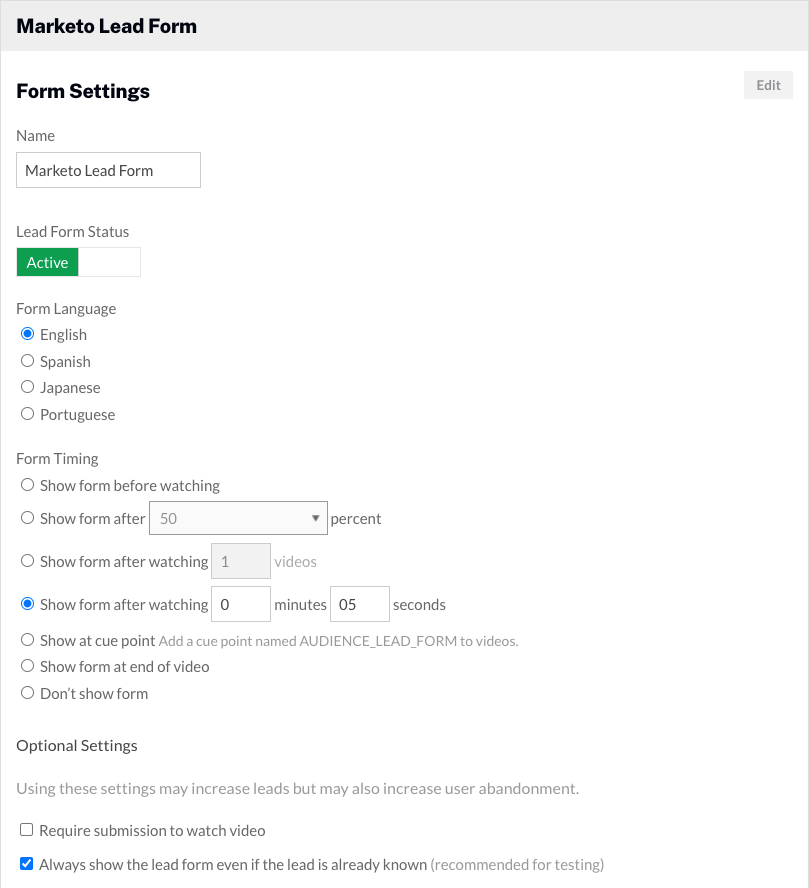
Task: Keep English selected as form language
Action: click(27, 333)
